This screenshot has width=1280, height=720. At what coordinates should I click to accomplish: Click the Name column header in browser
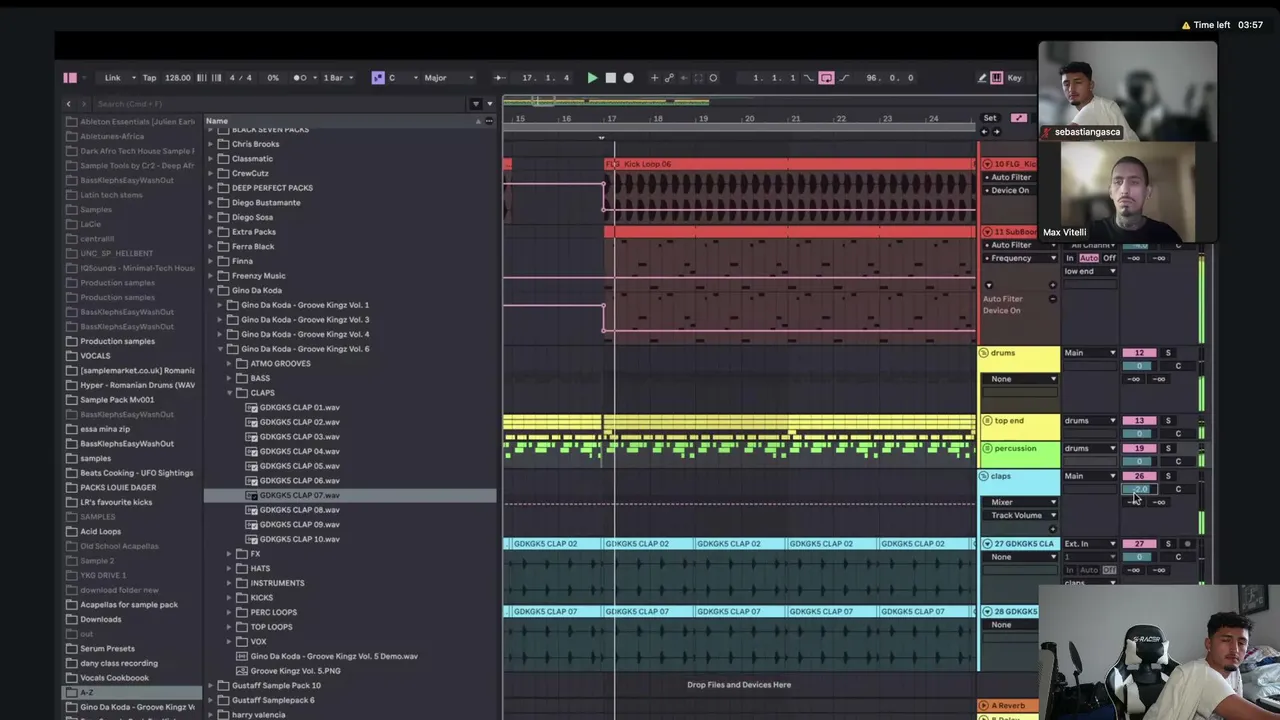pos(217,121)
